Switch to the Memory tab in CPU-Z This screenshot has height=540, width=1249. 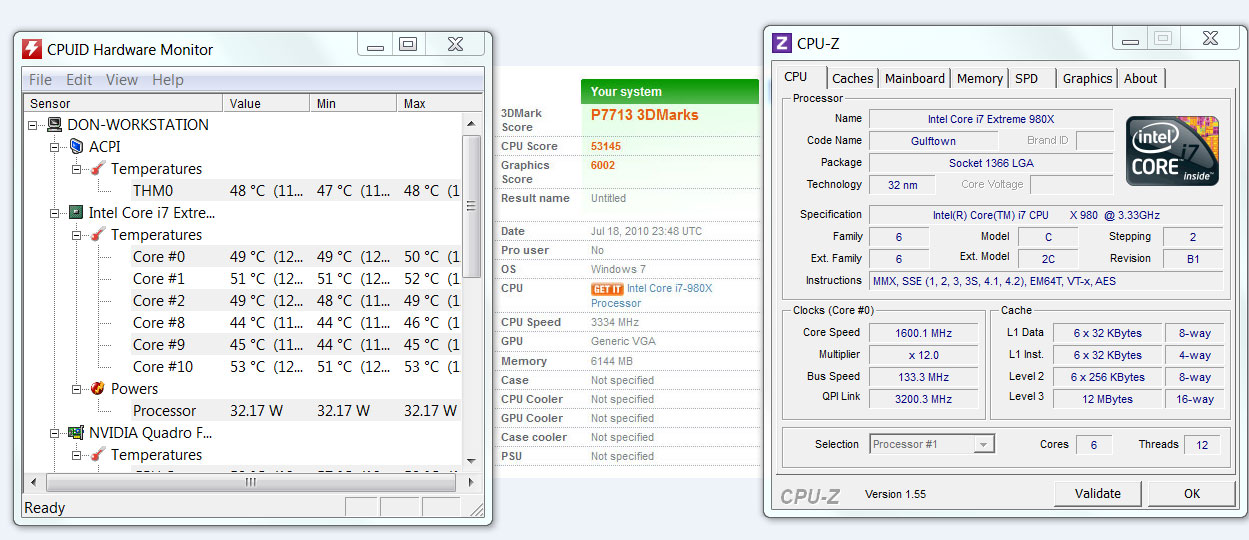[980, 78]
